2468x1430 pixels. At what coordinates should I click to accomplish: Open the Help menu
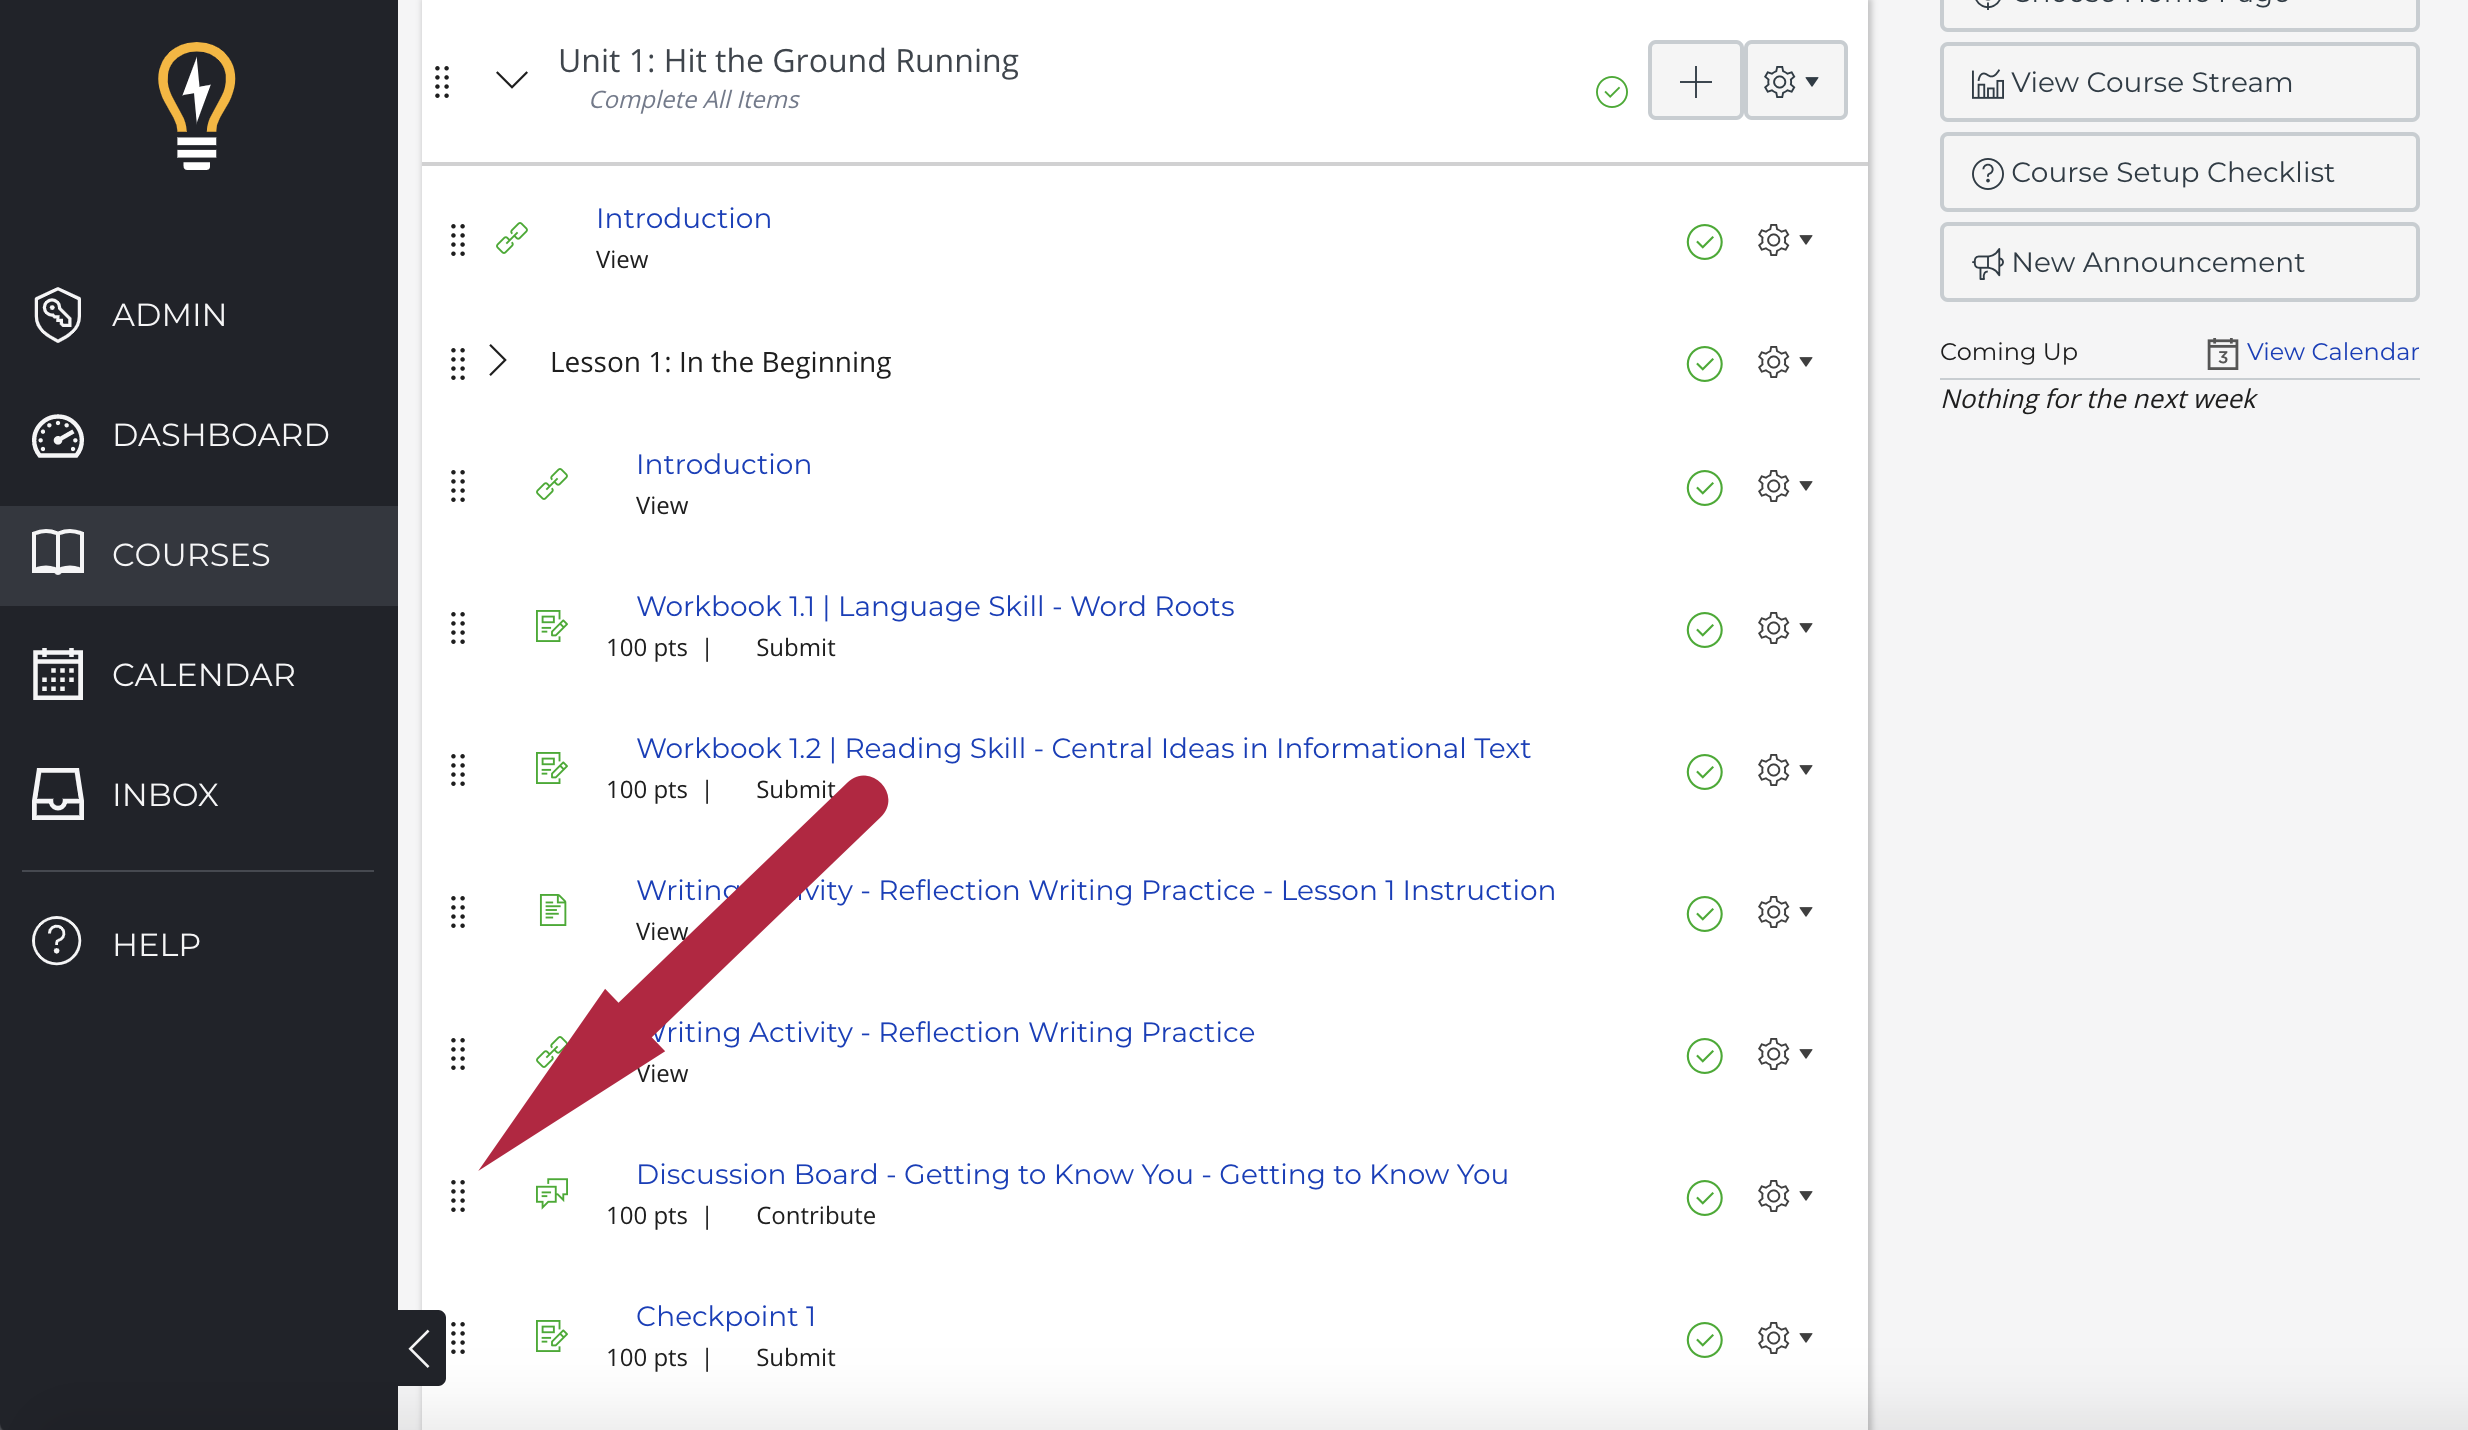[x=199, y=944]
